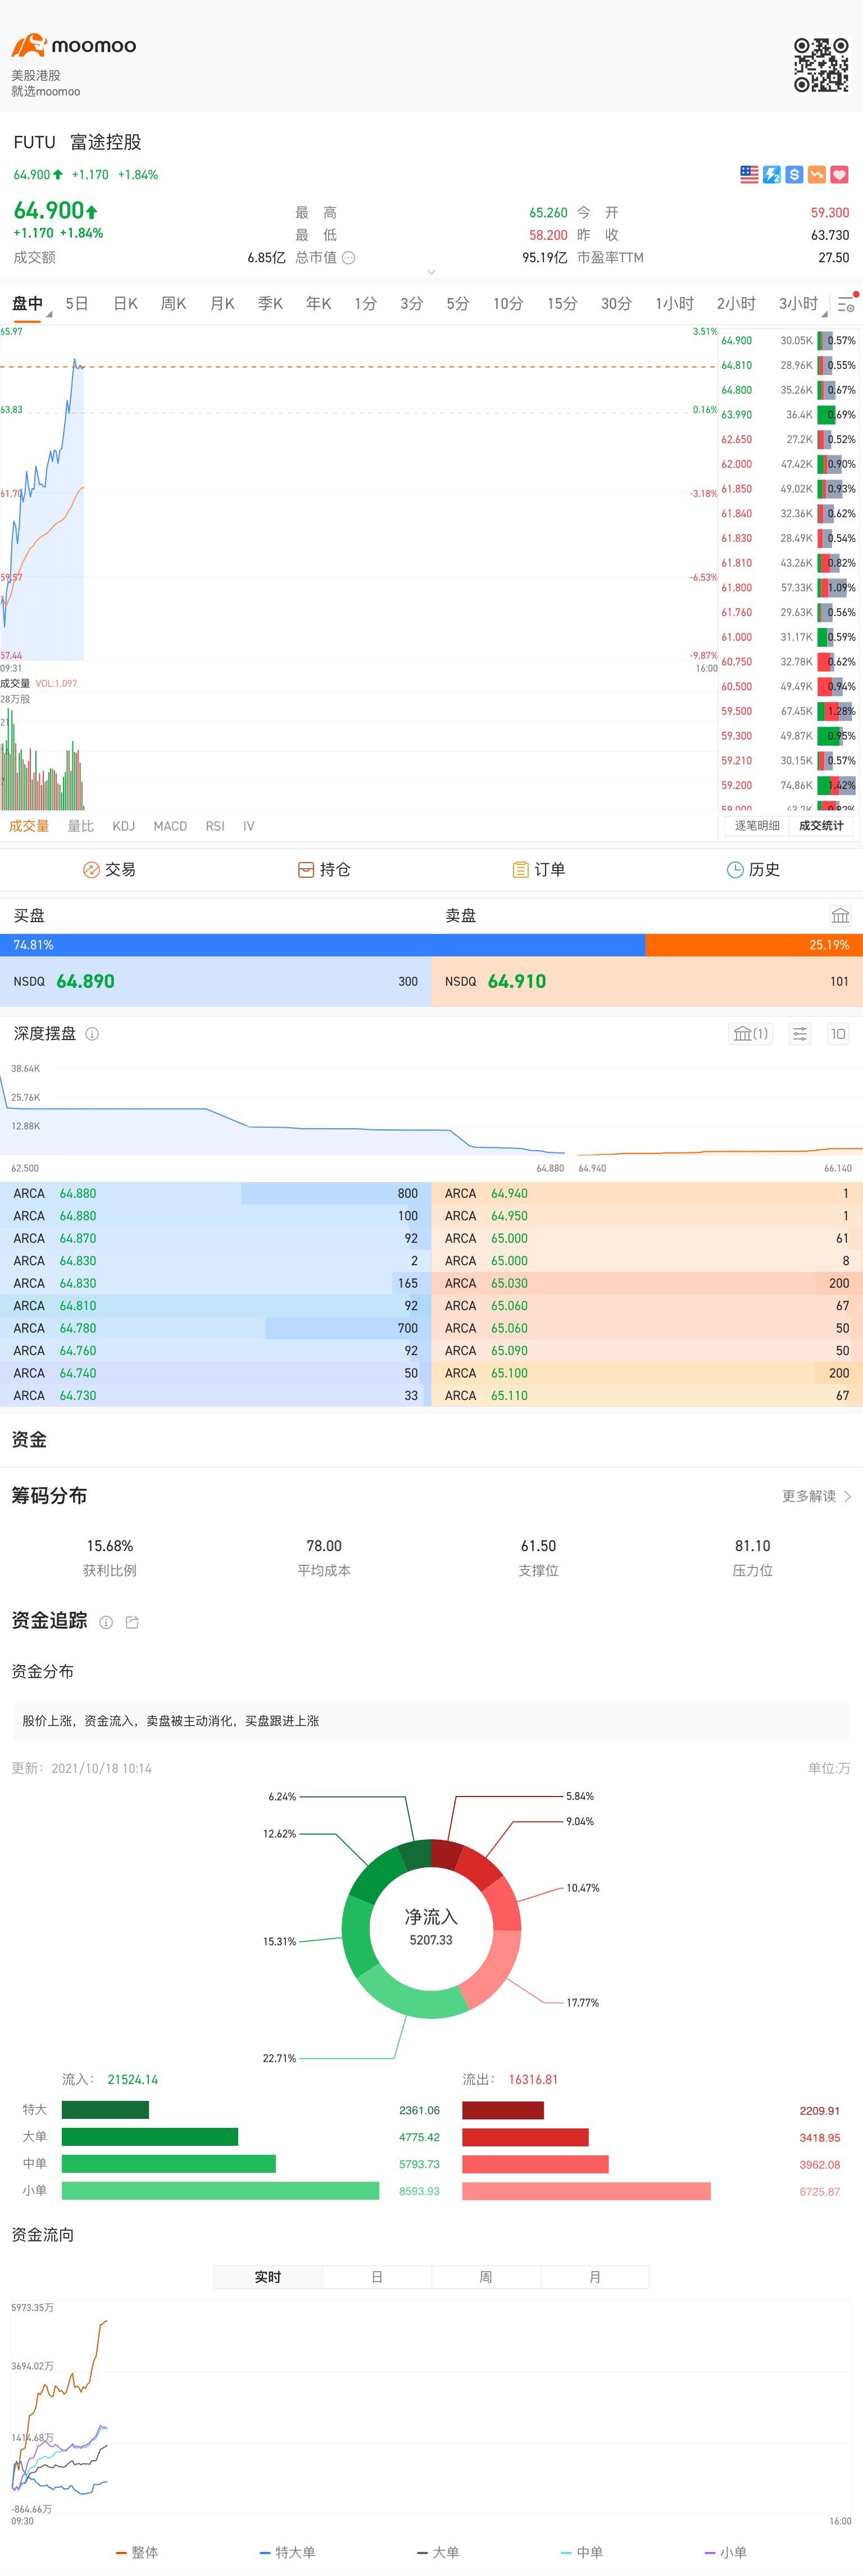Change depth level count 10
Screen dimensions: 863x2576
pos(838,1034)
